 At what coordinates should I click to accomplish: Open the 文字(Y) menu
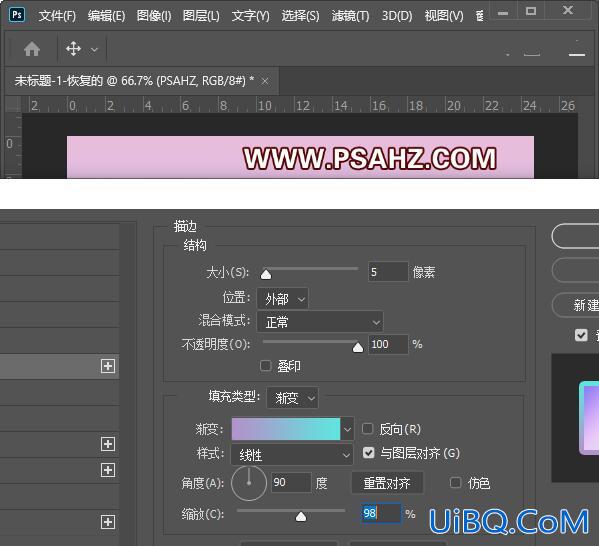point(250,16)
